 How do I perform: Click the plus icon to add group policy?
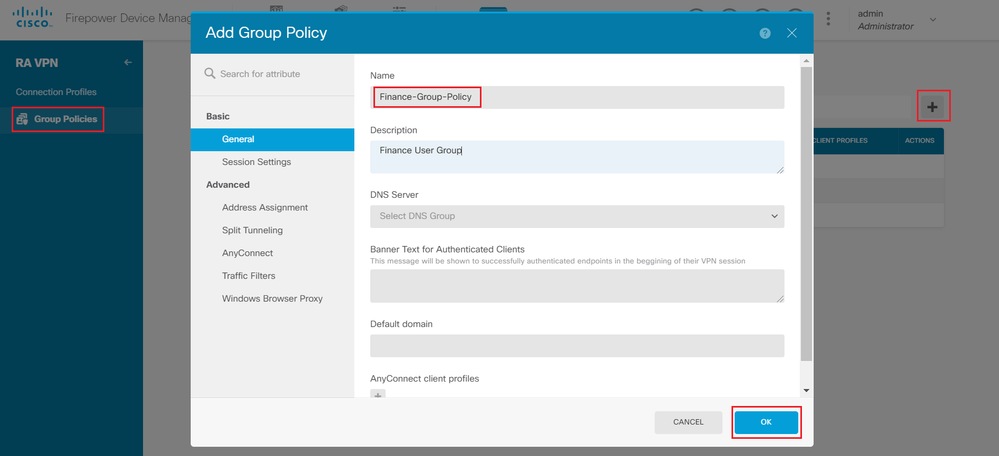932,106
